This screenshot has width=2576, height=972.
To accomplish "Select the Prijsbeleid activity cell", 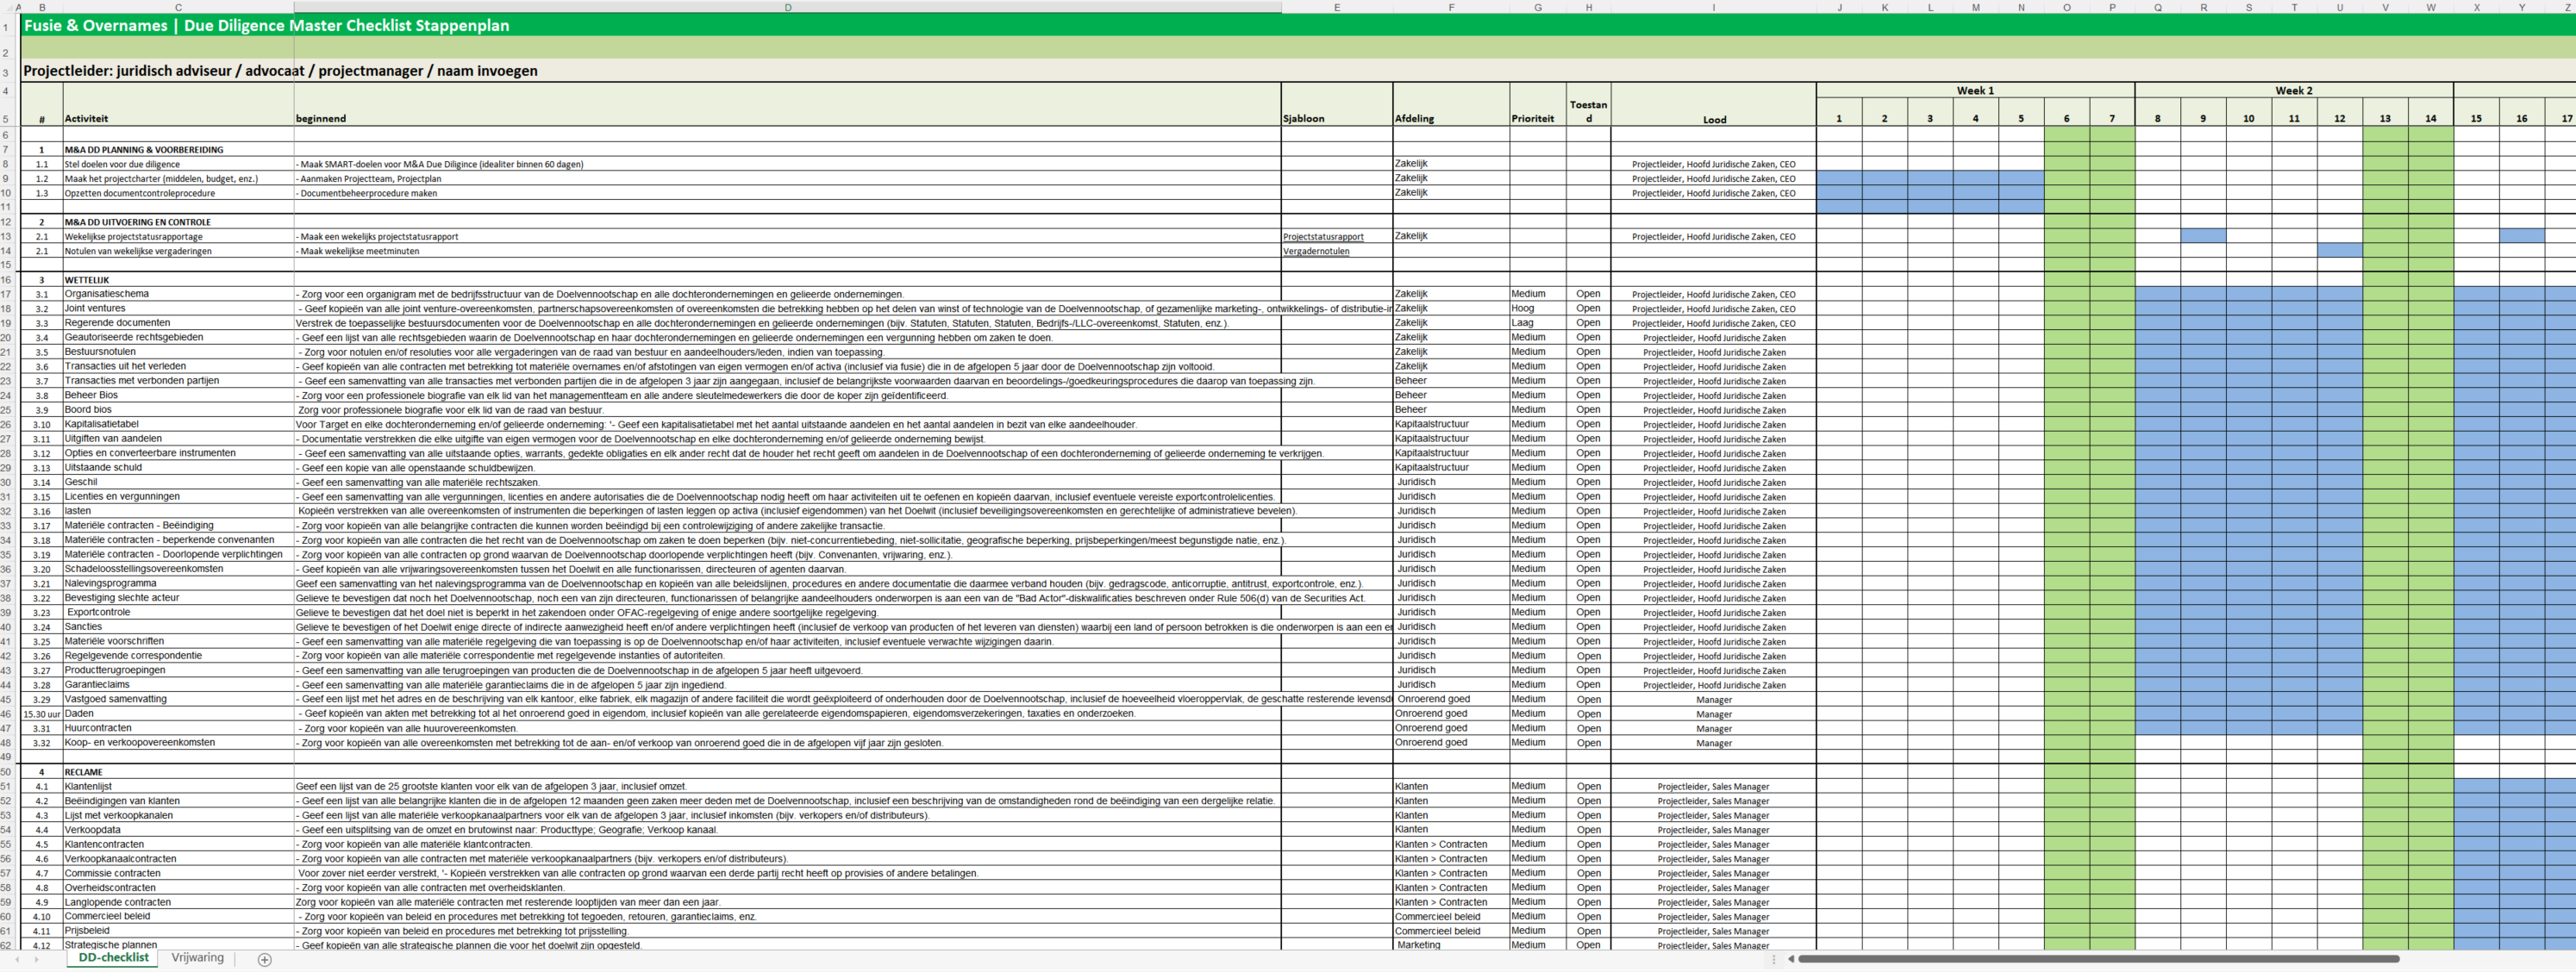I will click(x=178, y=930).
